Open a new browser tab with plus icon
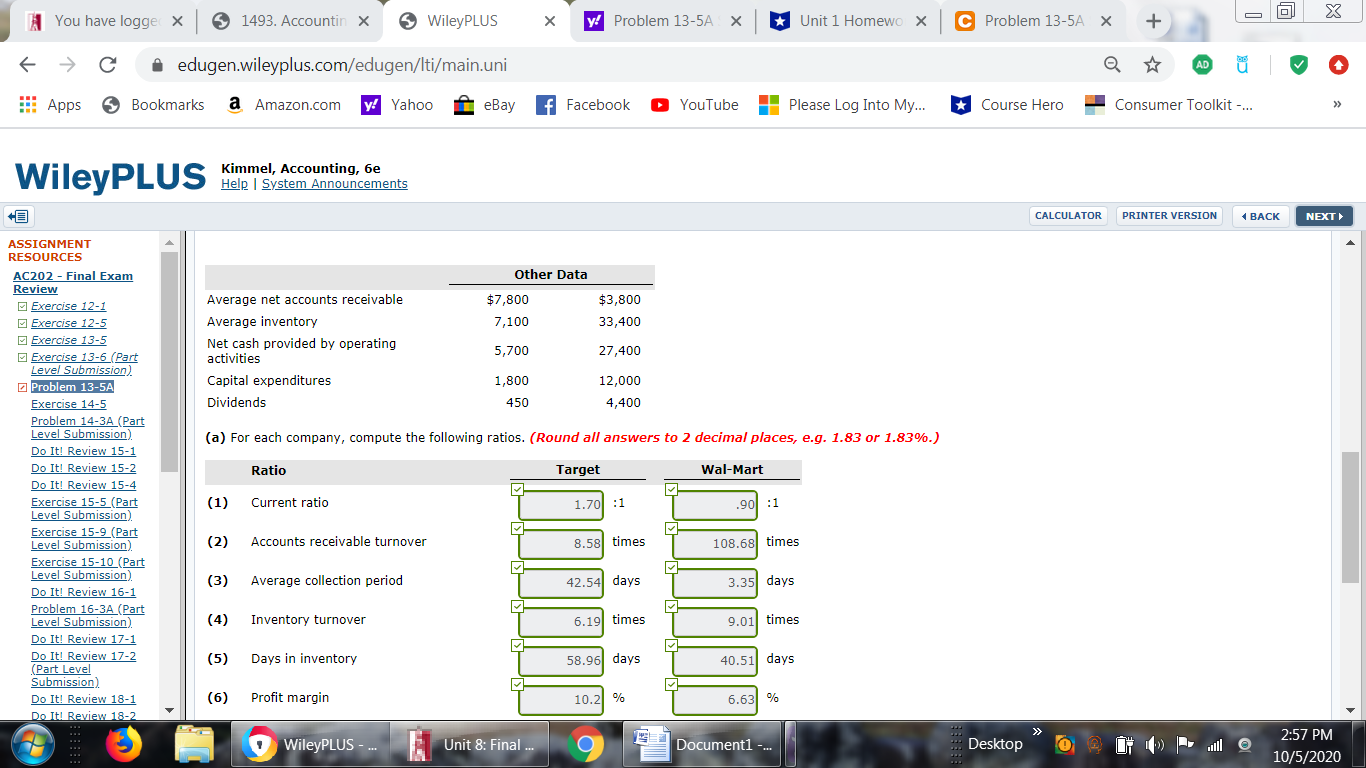 click(x=1154, y=21)
